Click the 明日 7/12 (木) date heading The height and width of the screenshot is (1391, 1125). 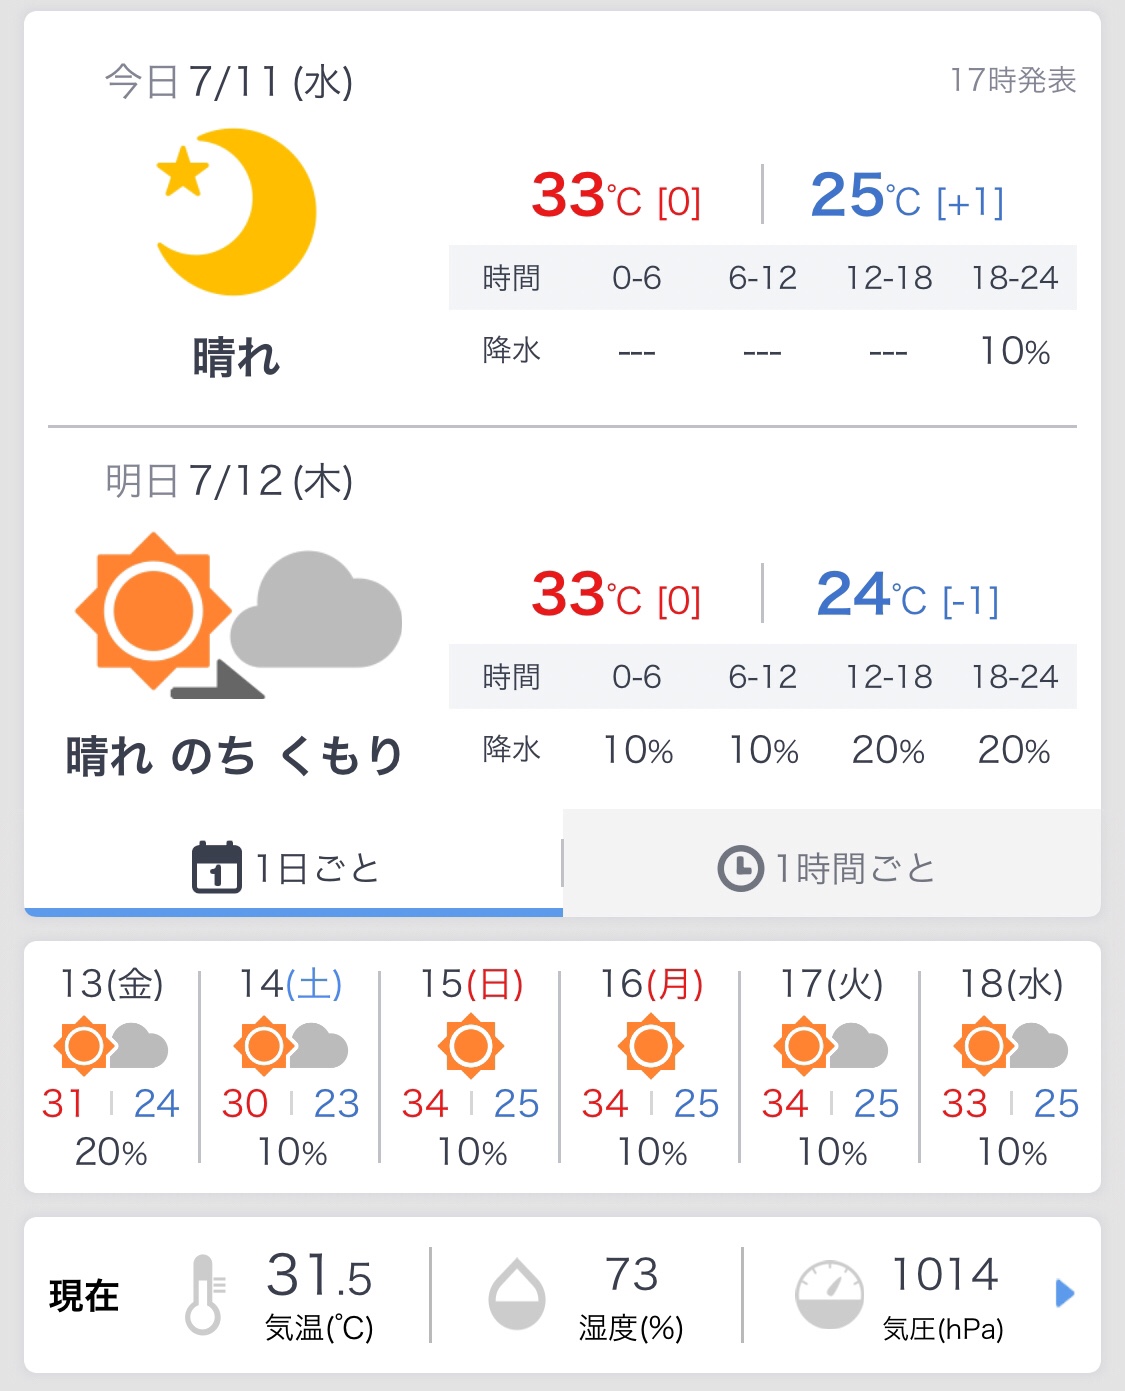[x=228, y=481]
